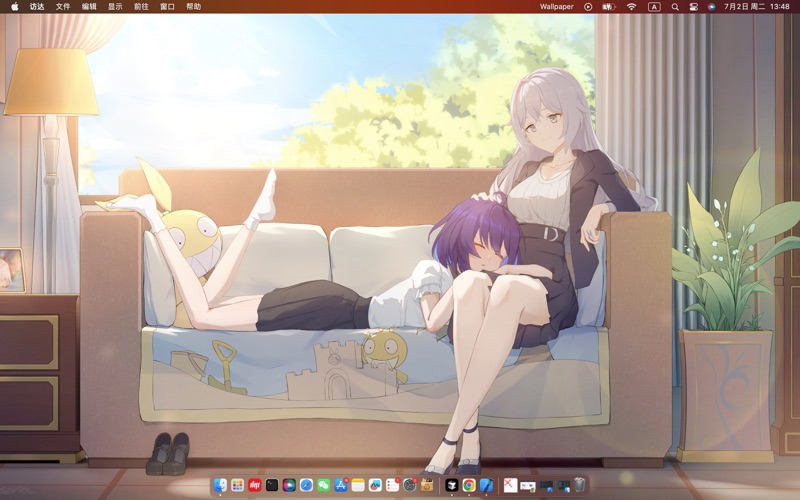Click the Siri icon in menu bar
800x500 pixels.
(711, 7)
